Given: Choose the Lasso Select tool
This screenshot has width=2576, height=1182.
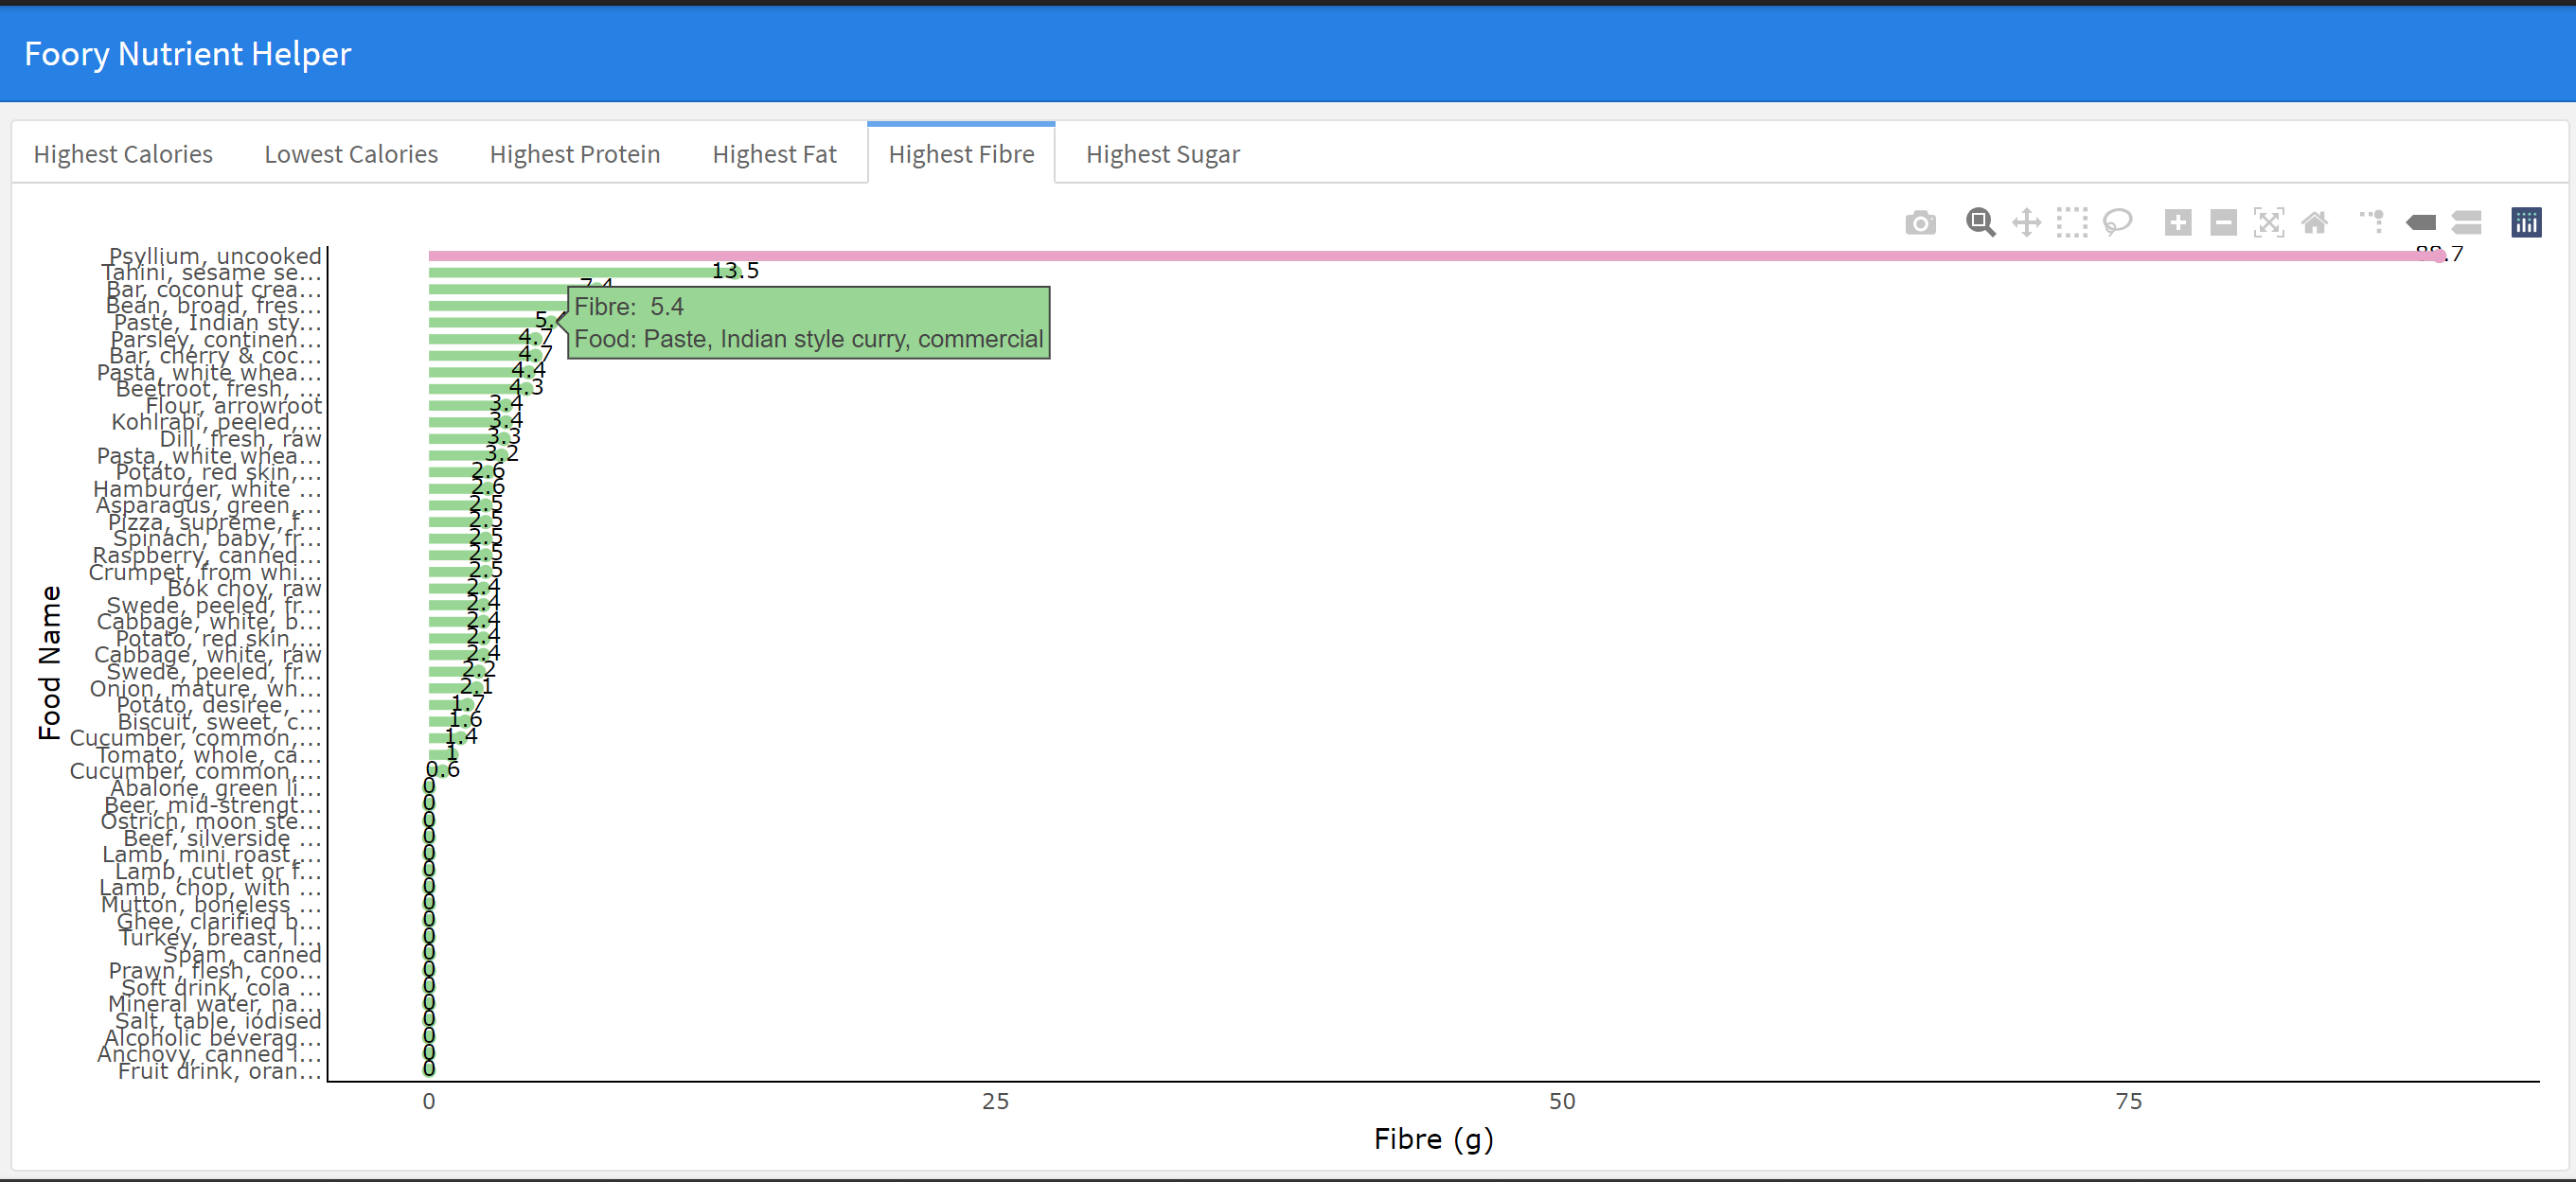Looking at the screenshot, I should point(2117,222).
